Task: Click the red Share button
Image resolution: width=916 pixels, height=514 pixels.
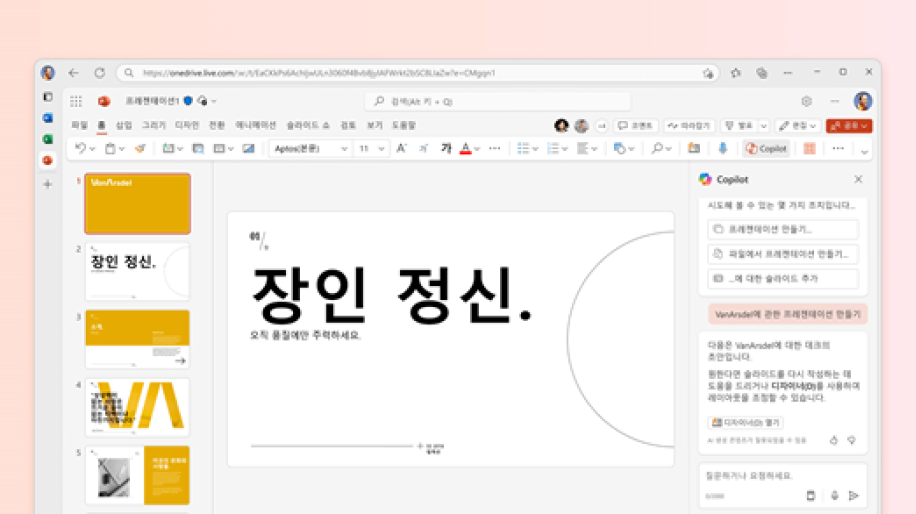Action: point(849,126)
